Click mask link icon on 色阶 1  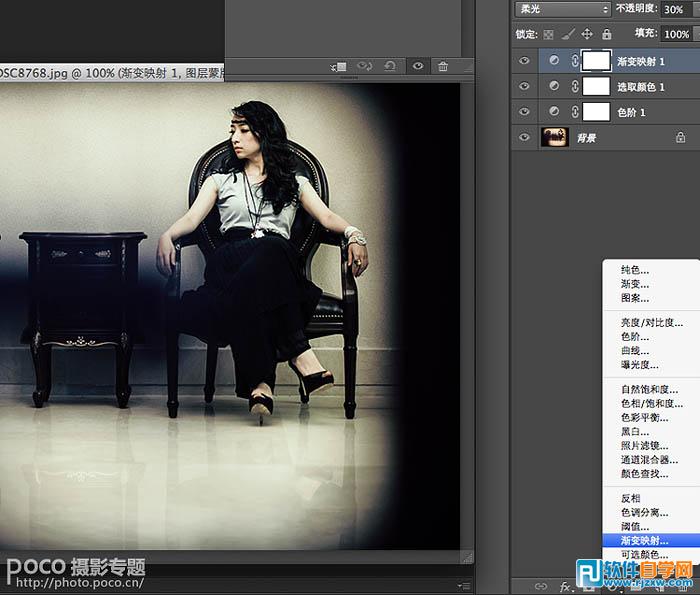575,112
